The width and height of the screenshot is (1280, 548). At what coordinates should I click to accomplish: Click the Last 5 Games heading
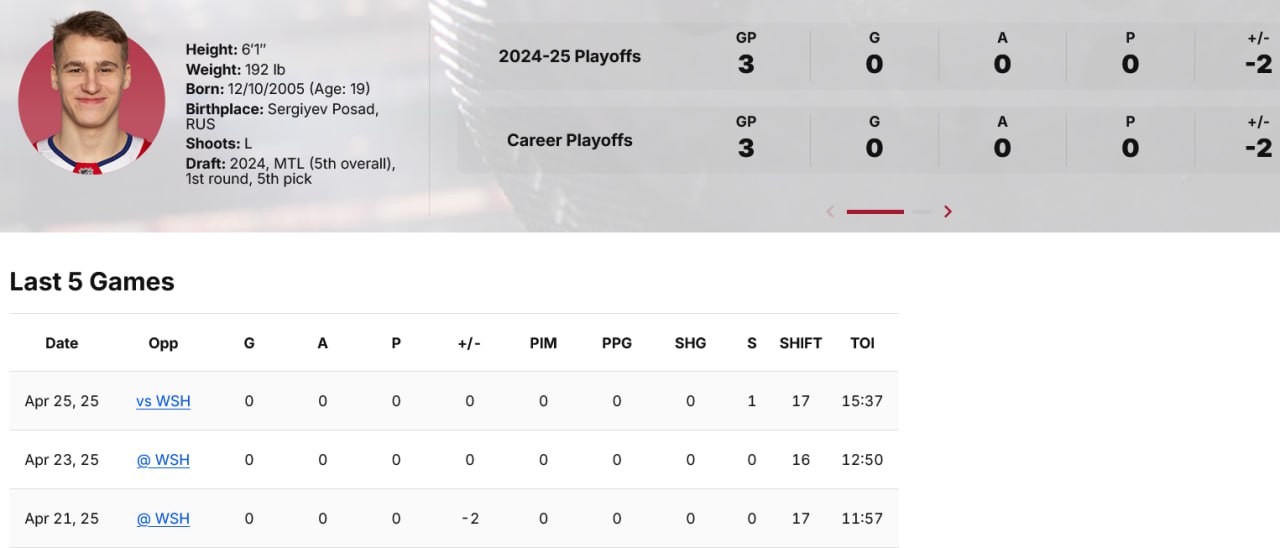(x=92, y=282)
